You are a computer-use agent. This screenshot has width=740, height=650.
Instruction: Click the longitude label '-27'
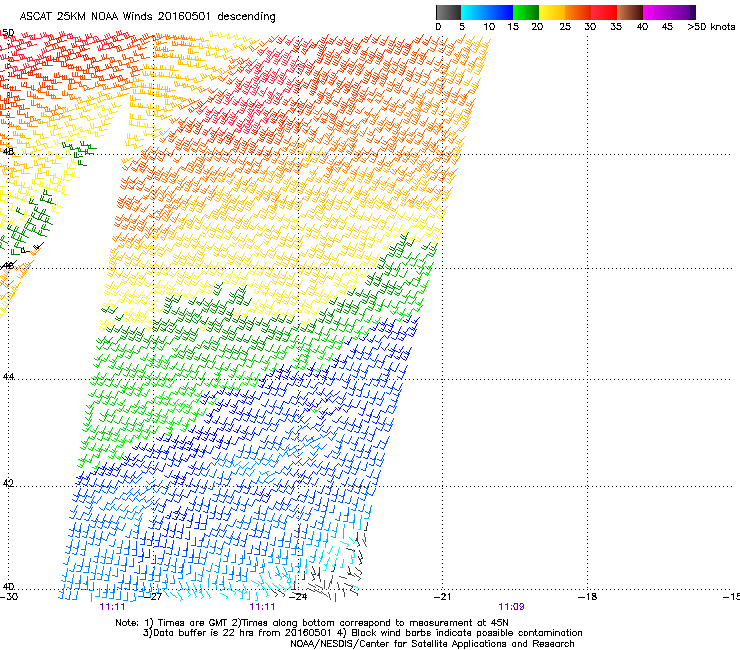153,597
